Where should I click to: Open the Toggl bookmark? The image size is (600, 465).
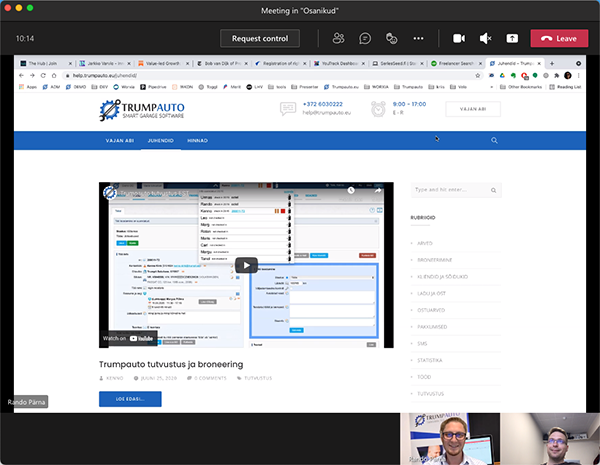[208, 87]
